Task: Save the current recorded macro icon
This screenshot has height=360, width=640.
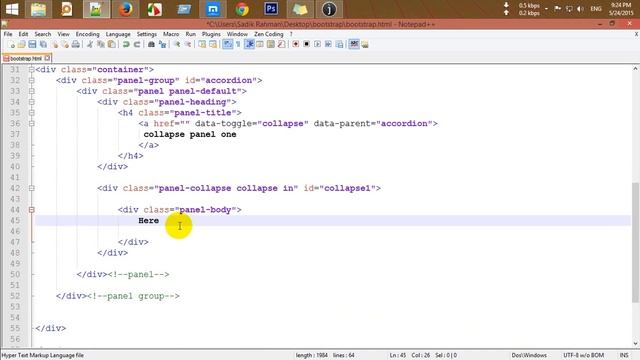Action: pos(339,44)
